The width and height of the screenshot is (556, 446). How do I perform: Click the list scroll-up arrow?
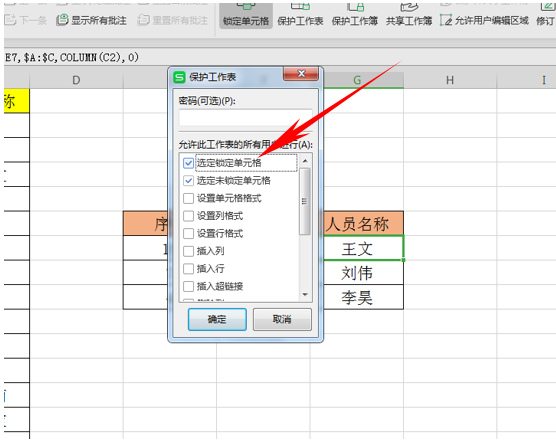305,161
